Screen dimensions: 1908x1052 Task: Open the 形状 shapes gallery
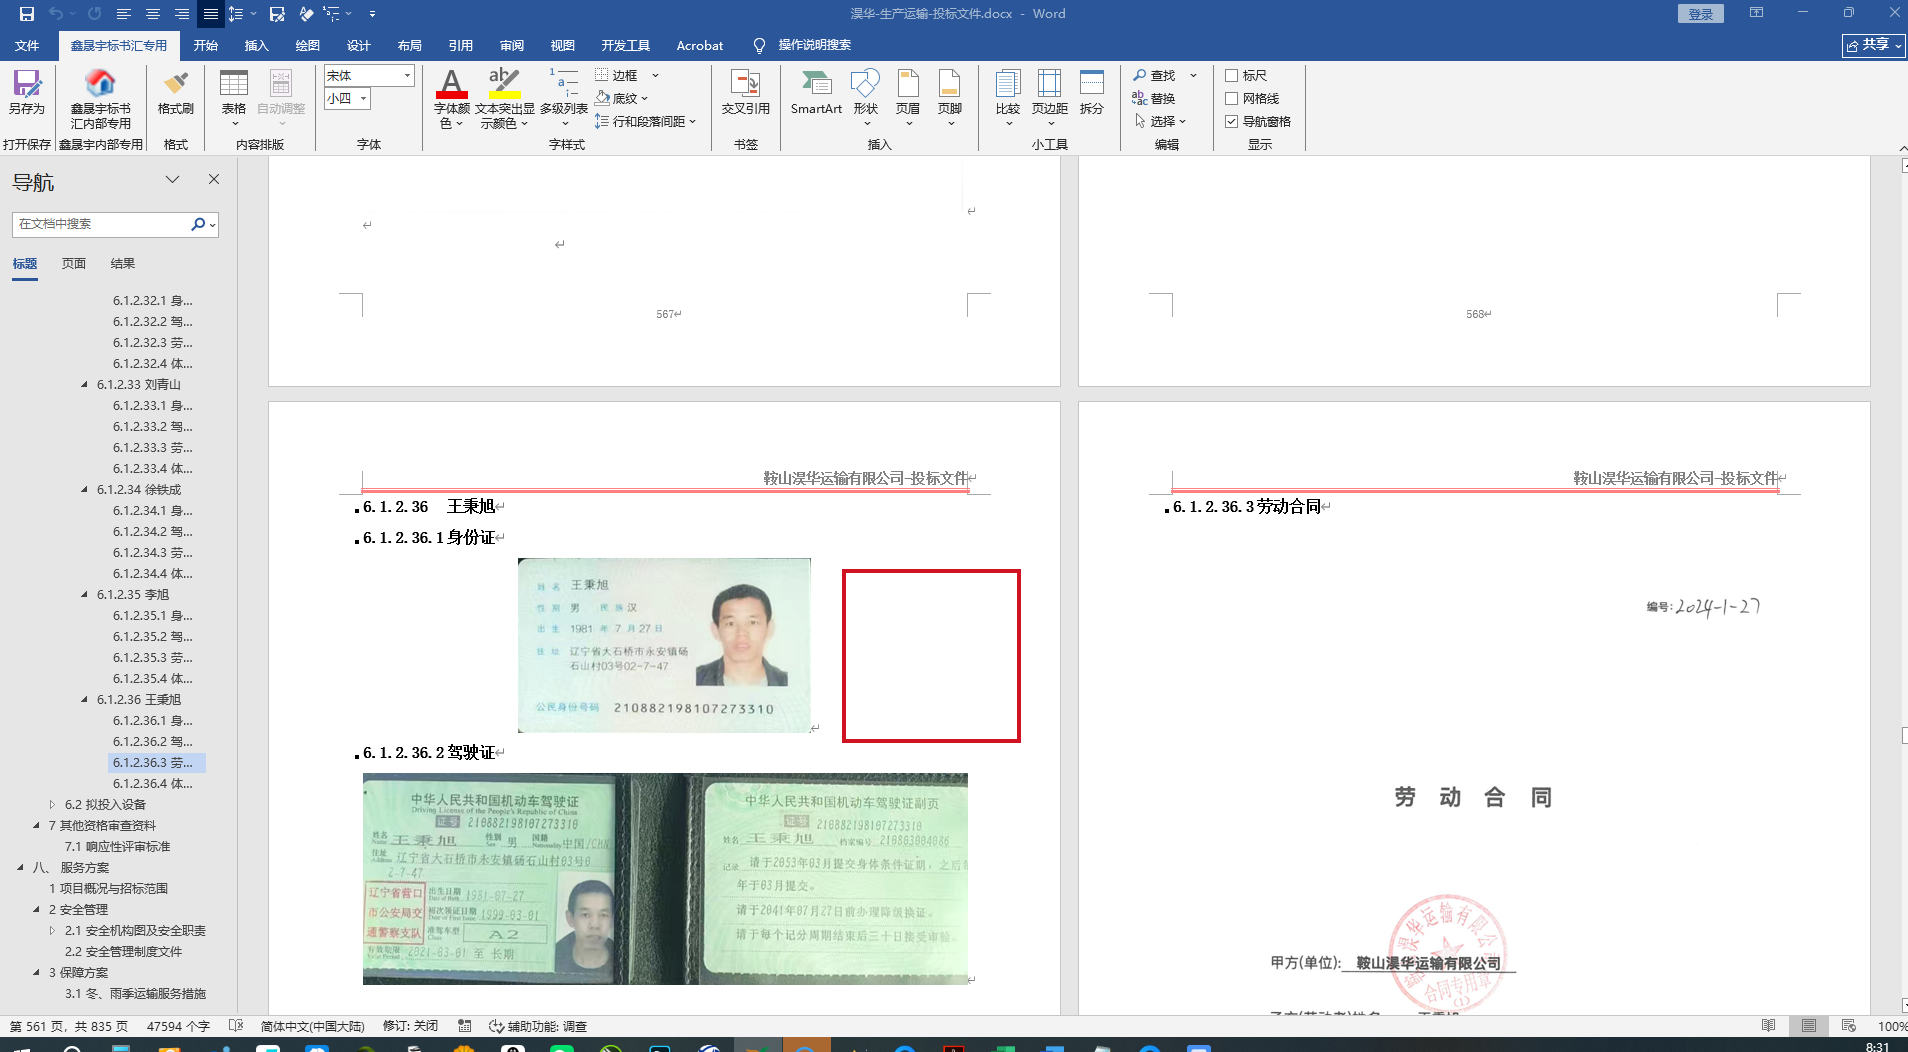[x=866, y=98]
